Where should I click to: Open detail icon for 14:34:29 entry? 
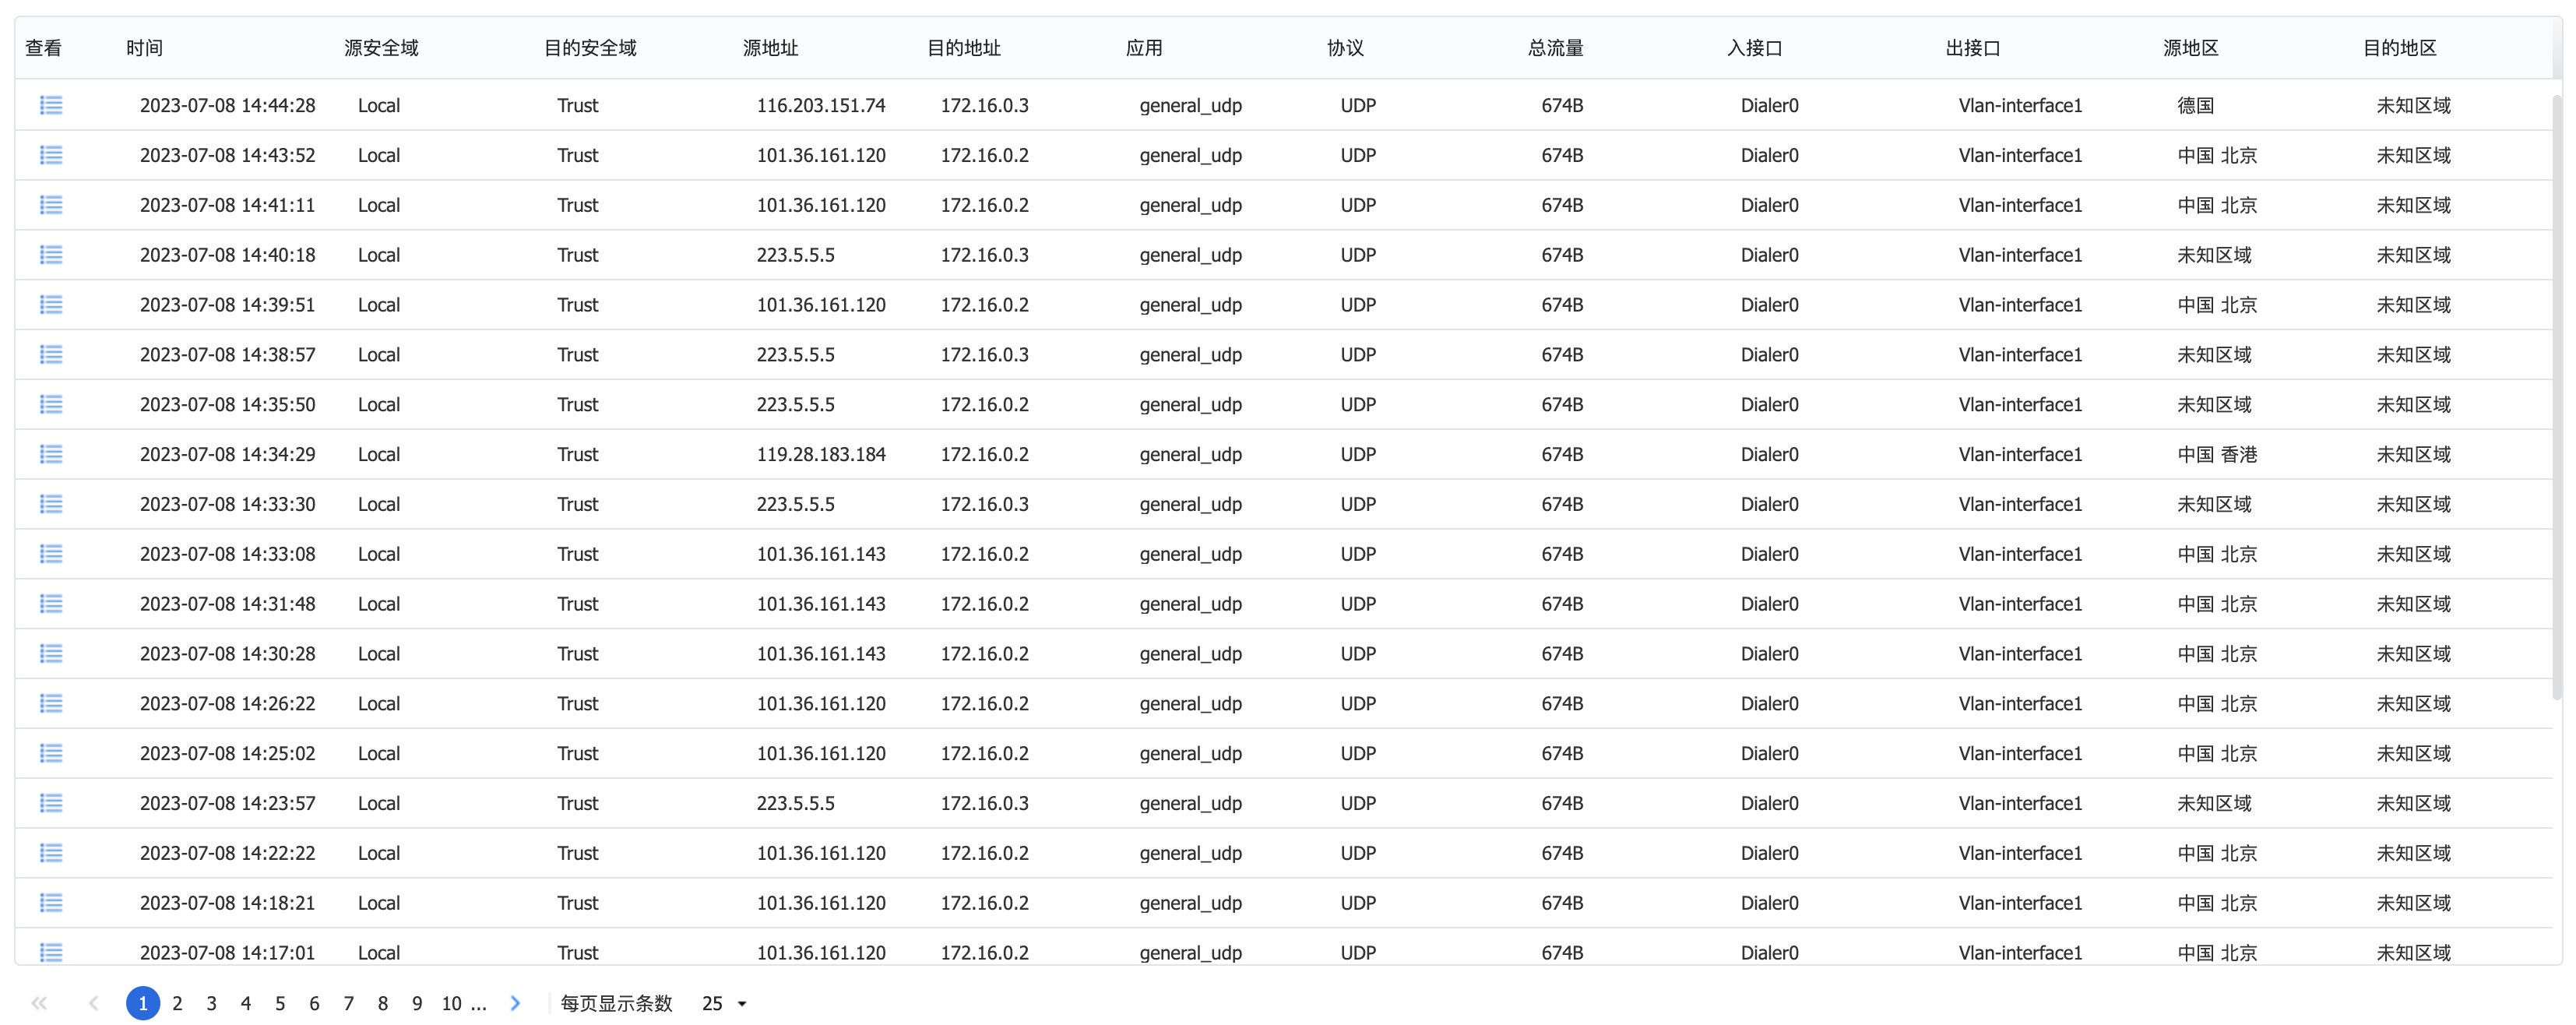tap(51, 454)
